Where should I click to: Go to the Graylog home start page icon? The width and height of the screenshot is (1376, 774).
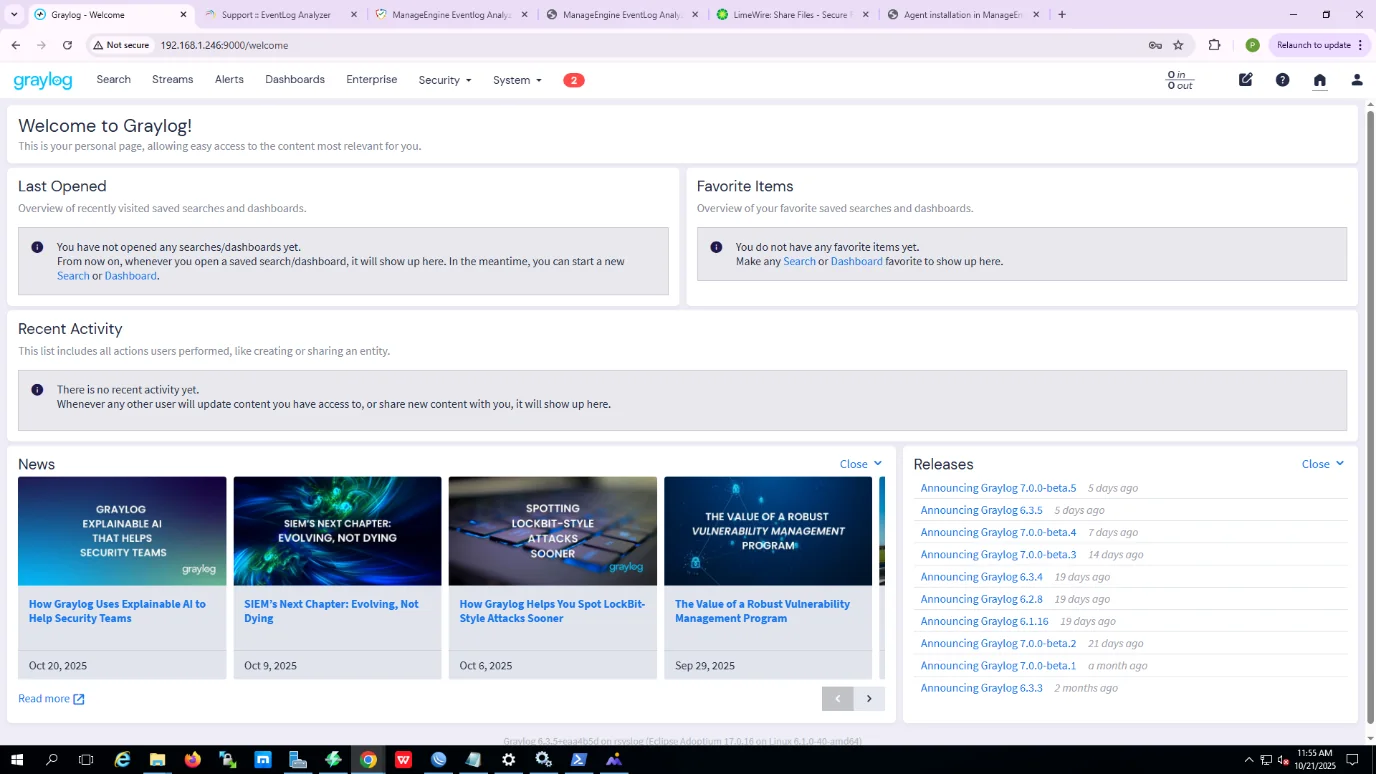coord(1319,80)
